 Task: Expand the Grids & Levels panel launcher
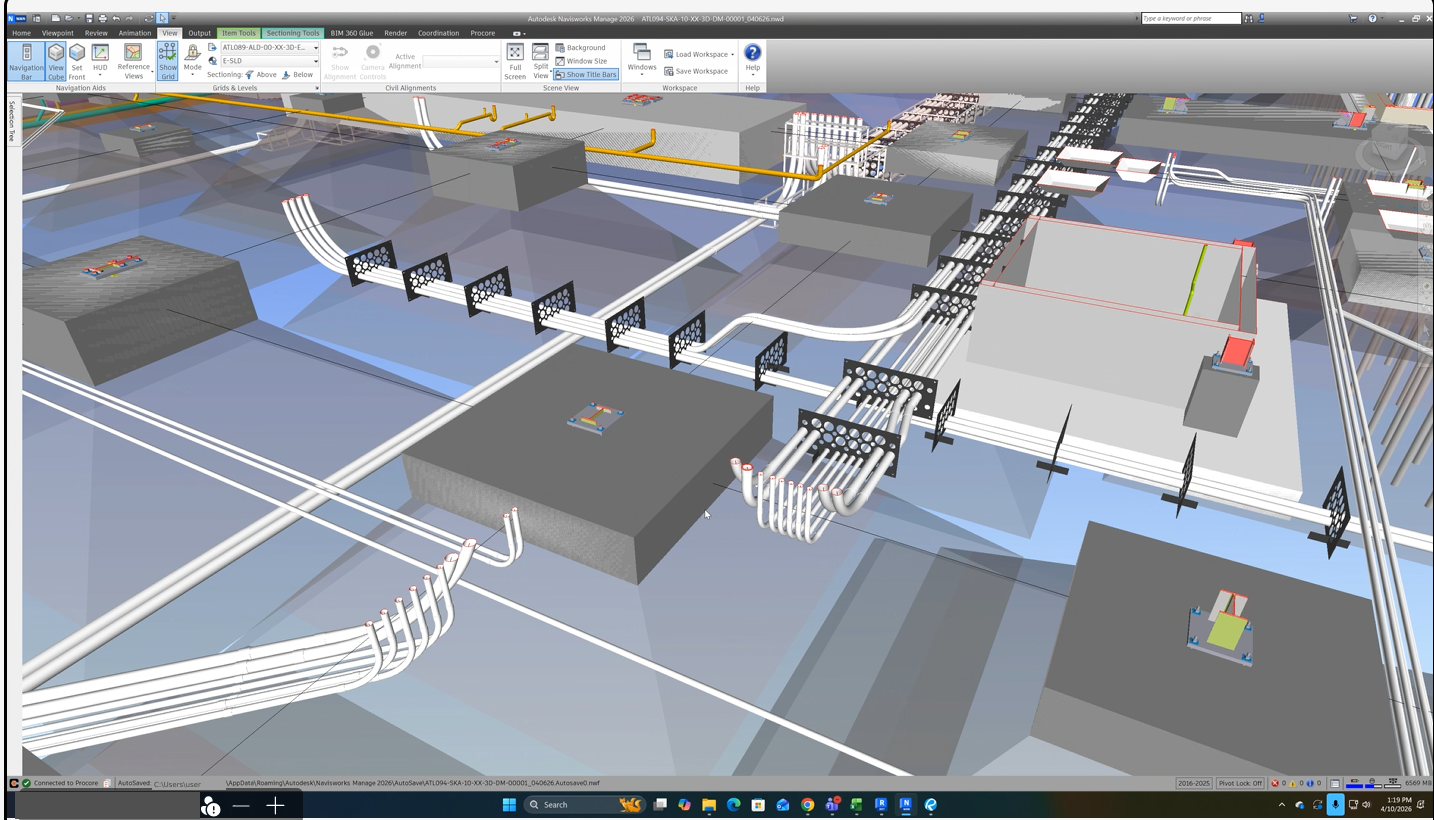pos(318,88)
